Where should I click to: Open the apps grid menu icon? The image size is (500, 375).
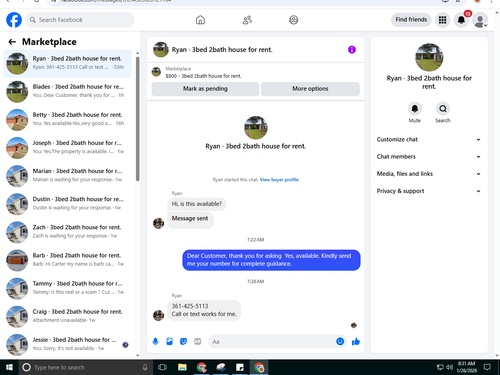click(442, 20)
